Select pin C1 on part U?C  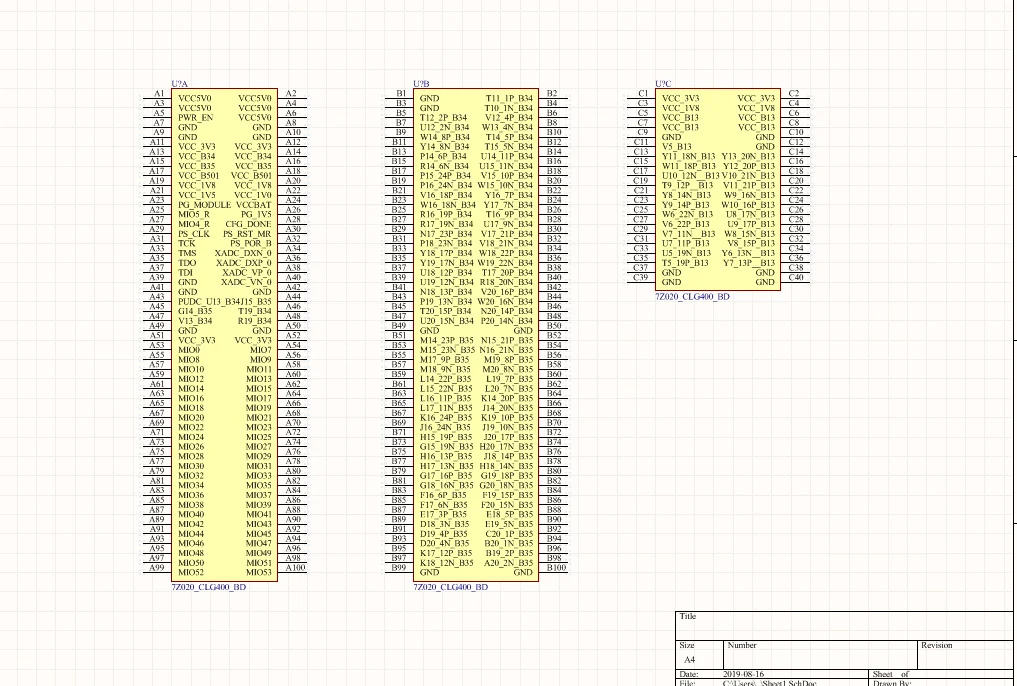pyautogui.click(x=643, y=93)
